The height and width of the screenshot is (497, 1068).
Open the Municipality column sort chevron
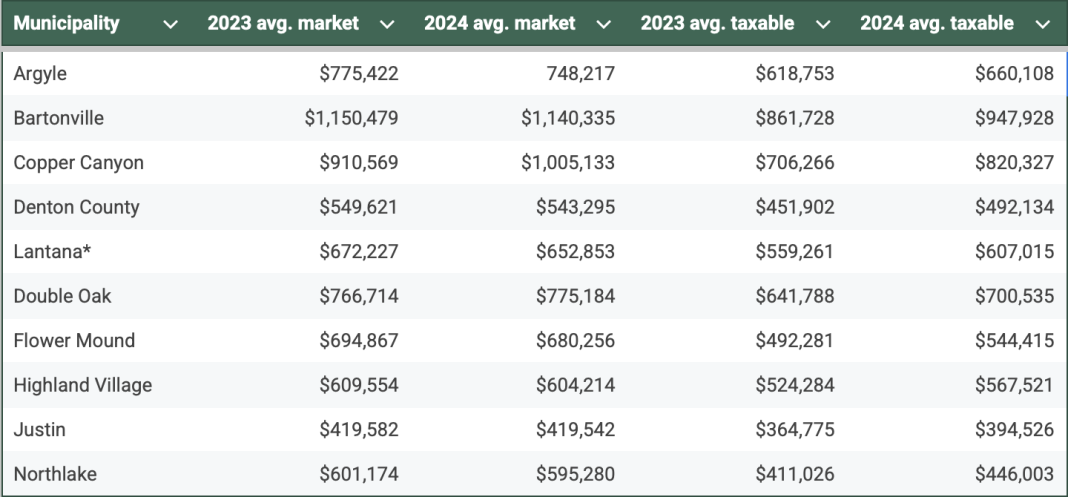(x=170, y=25)
